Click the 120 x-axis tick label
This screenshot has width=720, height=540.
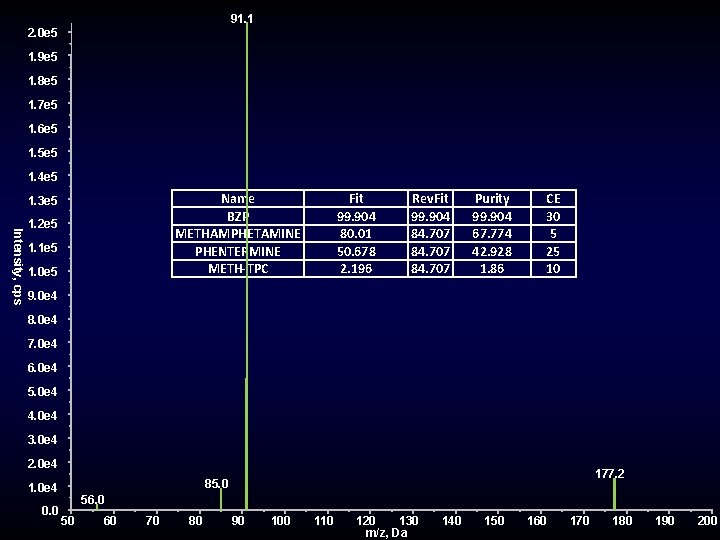(x=366, y=520)
